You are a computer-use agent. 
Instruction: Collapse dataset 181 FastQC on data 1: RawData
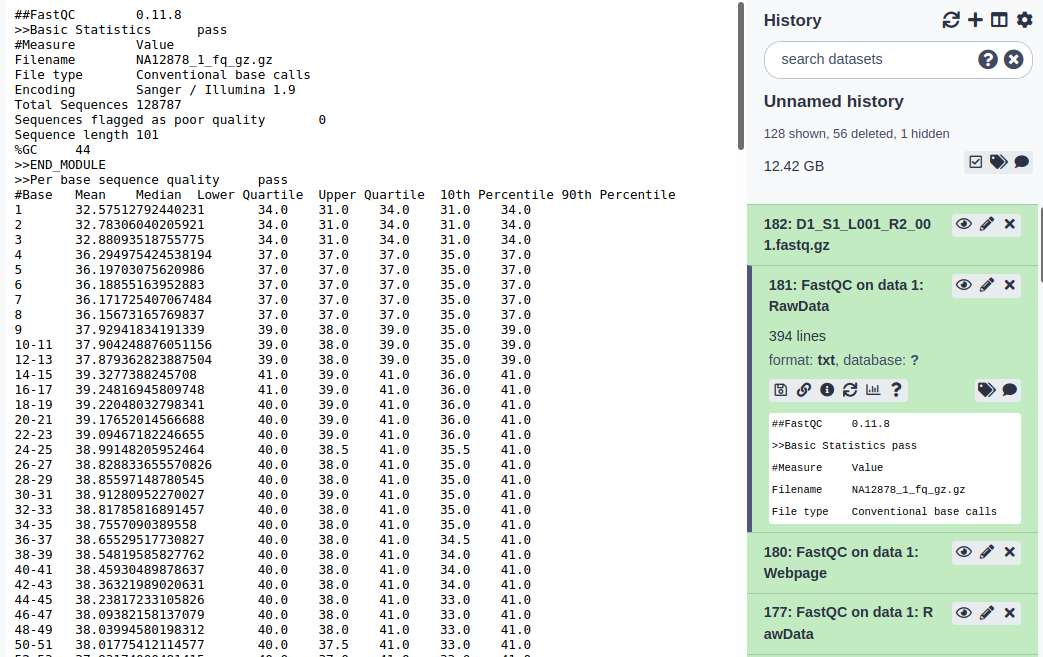point(846,296)
